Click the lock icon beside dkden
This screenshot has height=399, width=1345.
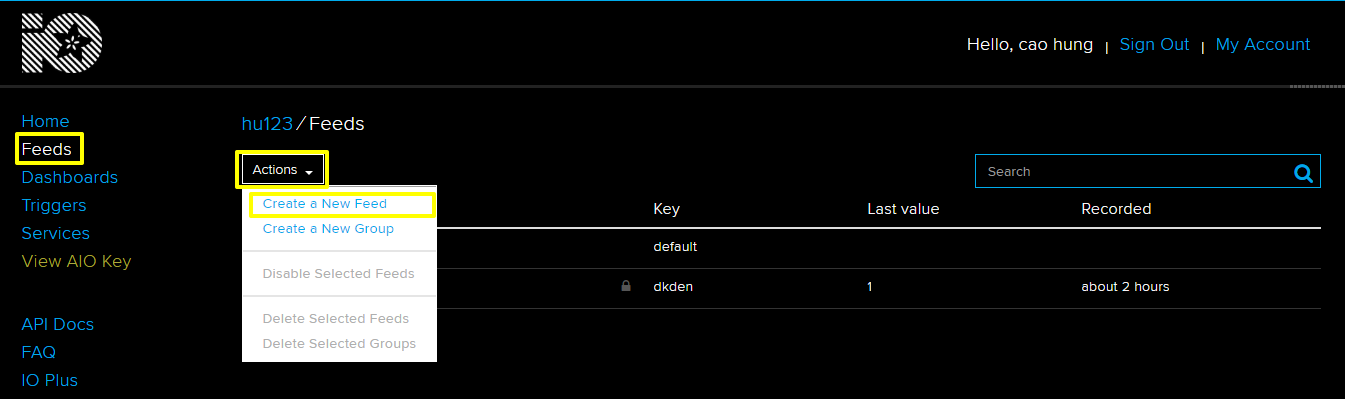pos(626,286)
